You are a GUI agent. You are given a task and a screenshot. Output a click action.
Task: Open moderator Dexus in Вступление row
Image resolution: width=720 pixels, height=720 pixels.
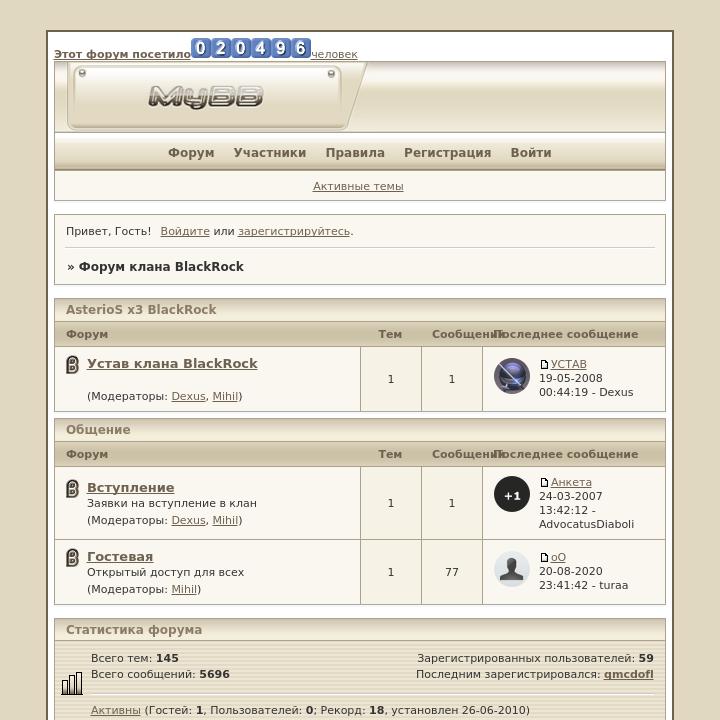tap(188, 520)
